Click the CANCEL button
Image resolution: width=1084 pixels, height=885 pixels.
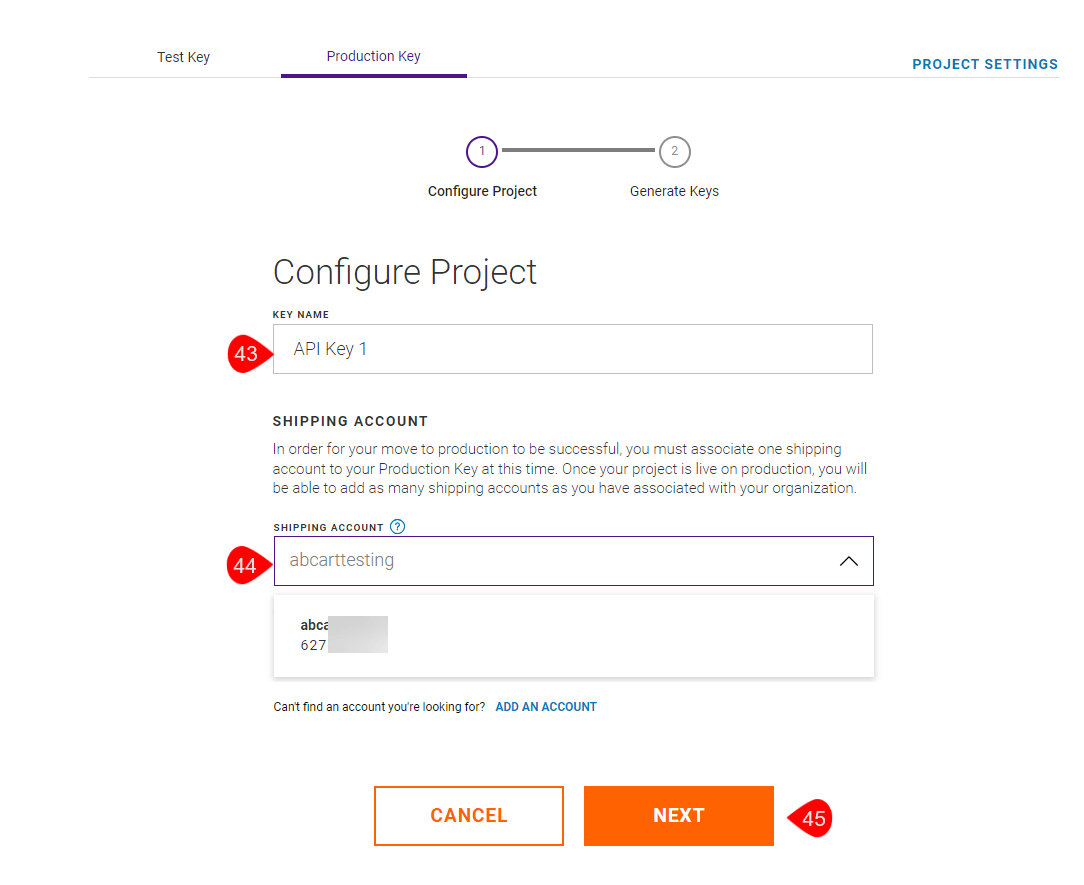[x=469, y=816]
